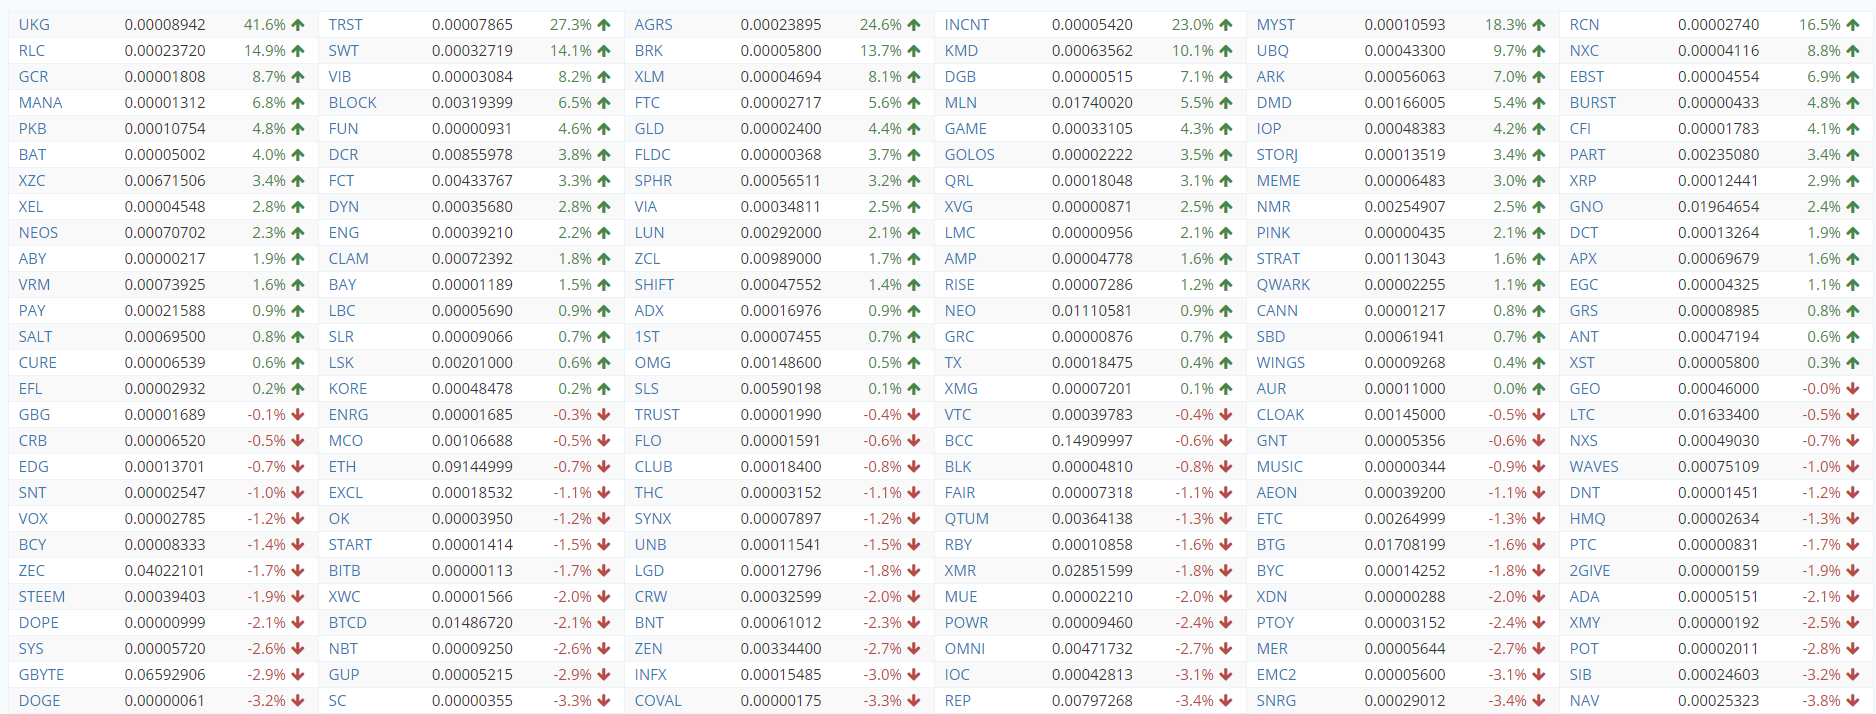Click the up arrow in the XRP row
Image resolution: width=1876 pixels, height=714 pixels.
tap(1852, 181)
